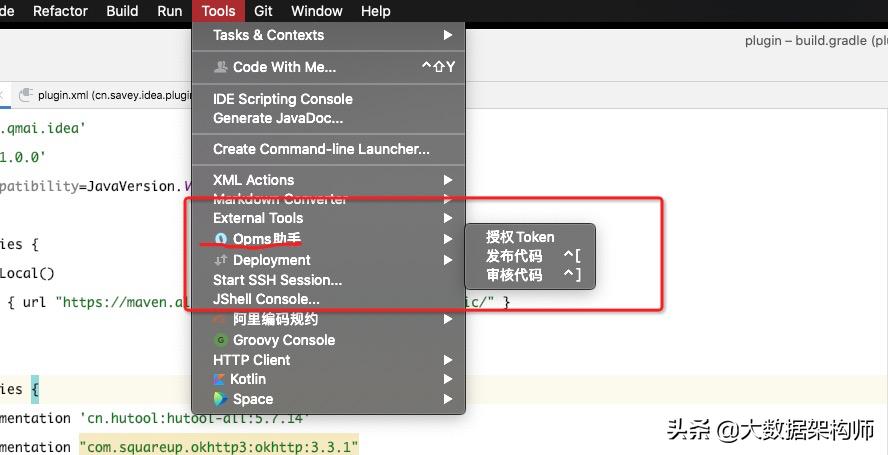Open the Git menu in menu bar
Image resolution: width=888 pixels, height=455 pixels.
coord(263,11)
